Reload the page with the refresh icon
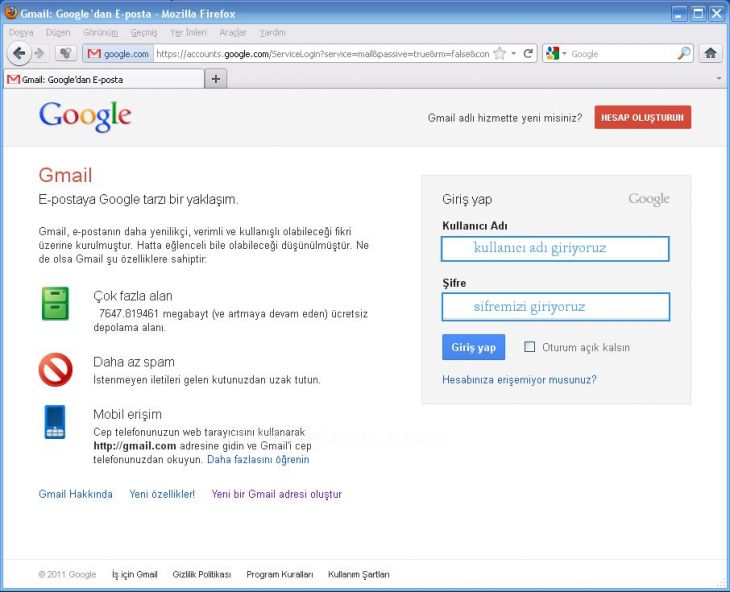 tap(527, 54)
